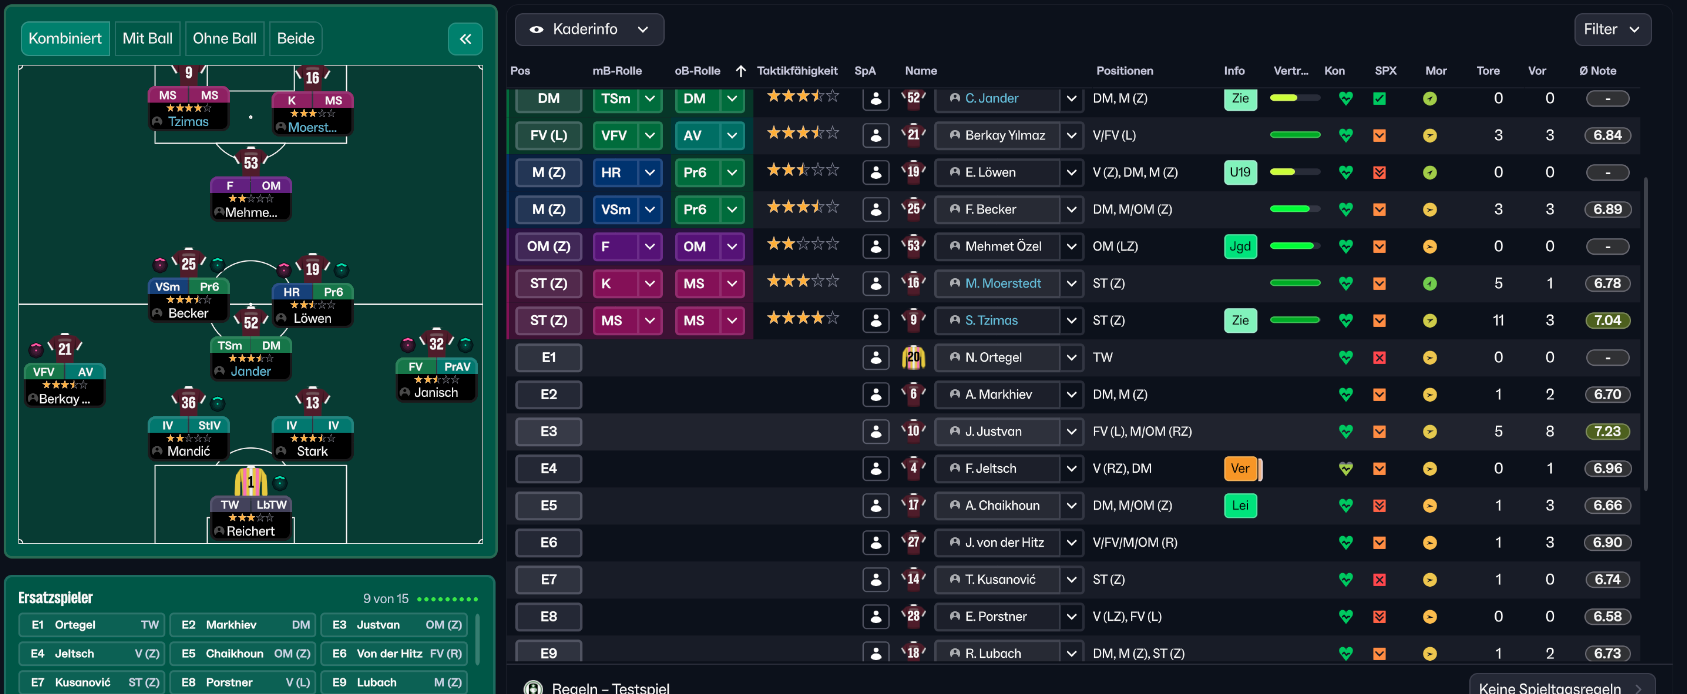The width and height of the screenshot is (1687, 694).
Task: Select the Ohne Ball tab
Action: (224, 39)
